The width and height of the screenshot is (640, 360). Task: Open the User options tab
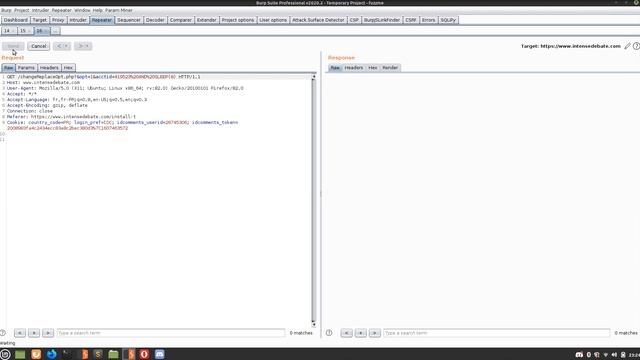(x=273, y=20)
